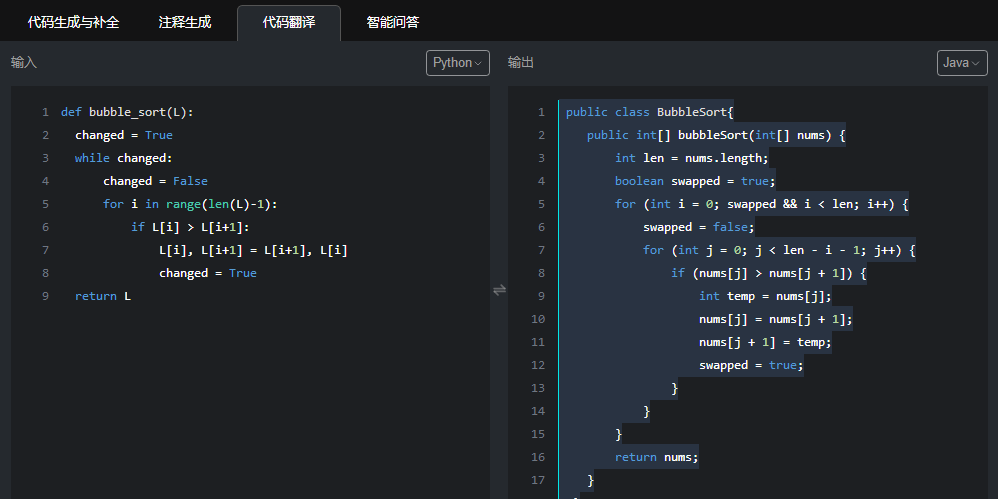This screenshot has height=499, width=998.
Task: Click 'int temp = nums[j];' in output
Action: click(765, 296)
